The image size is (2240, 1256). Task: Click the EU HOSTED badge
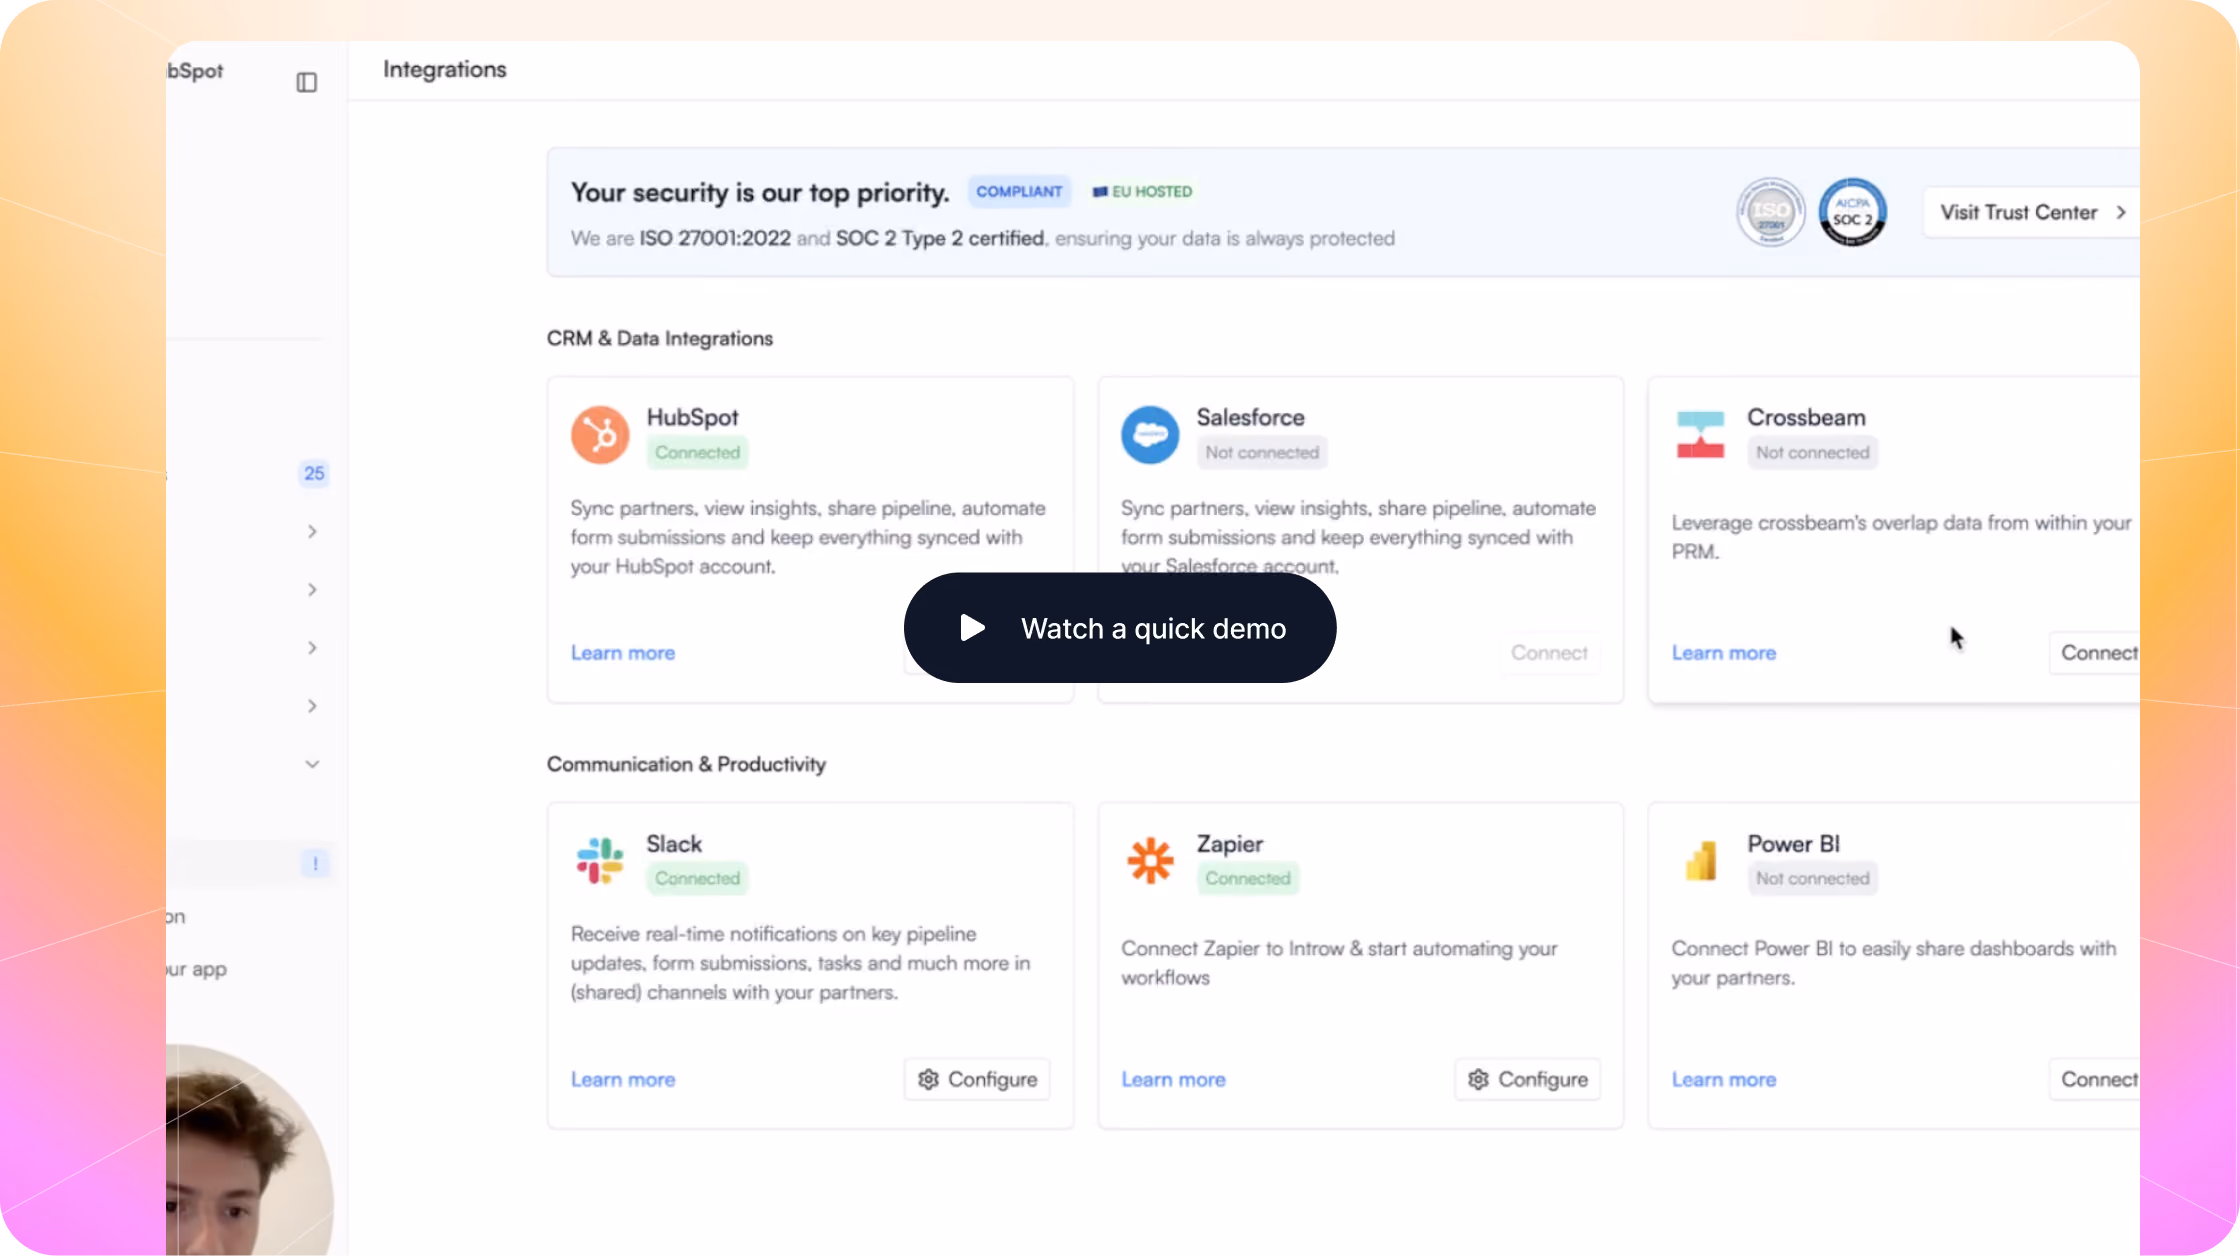1142,191
